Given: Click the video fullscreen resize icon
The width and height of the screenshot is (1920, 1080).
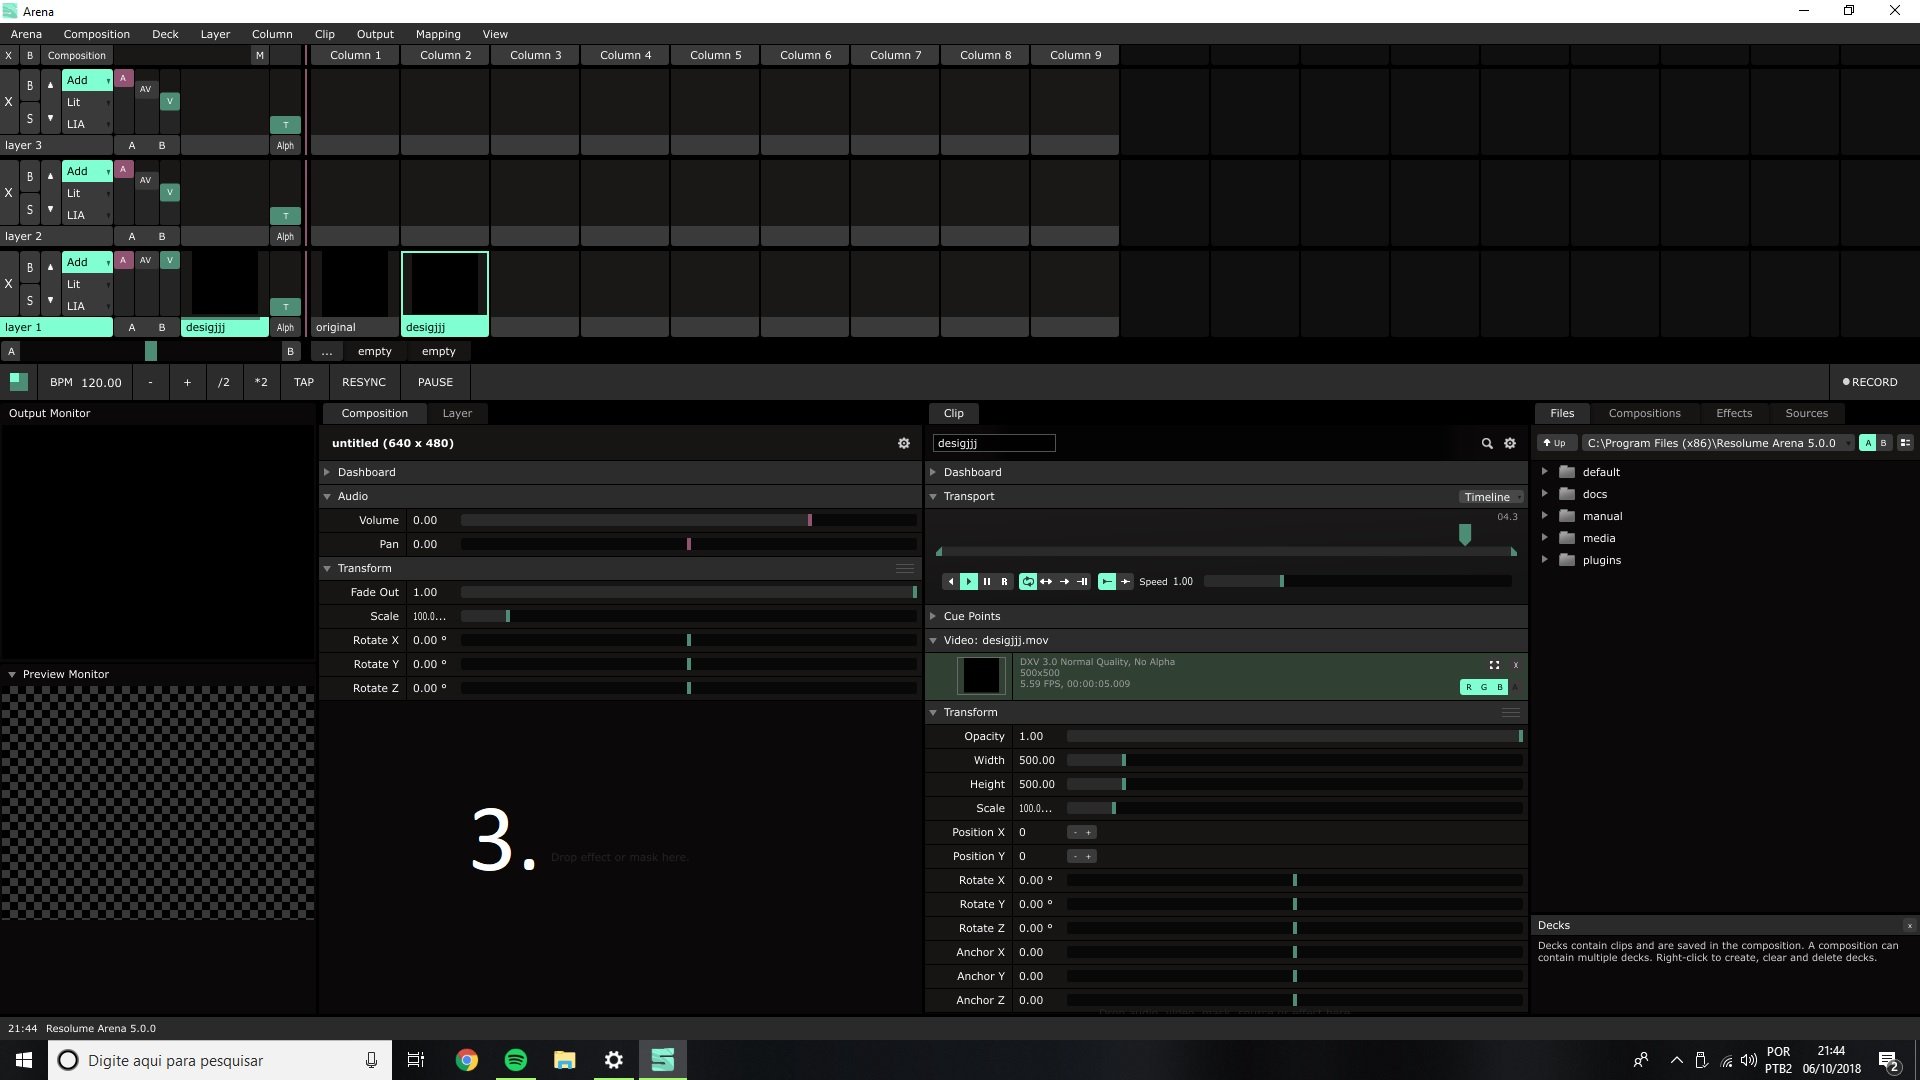Looking at the screenshot, I should [x=1494, y=665].
